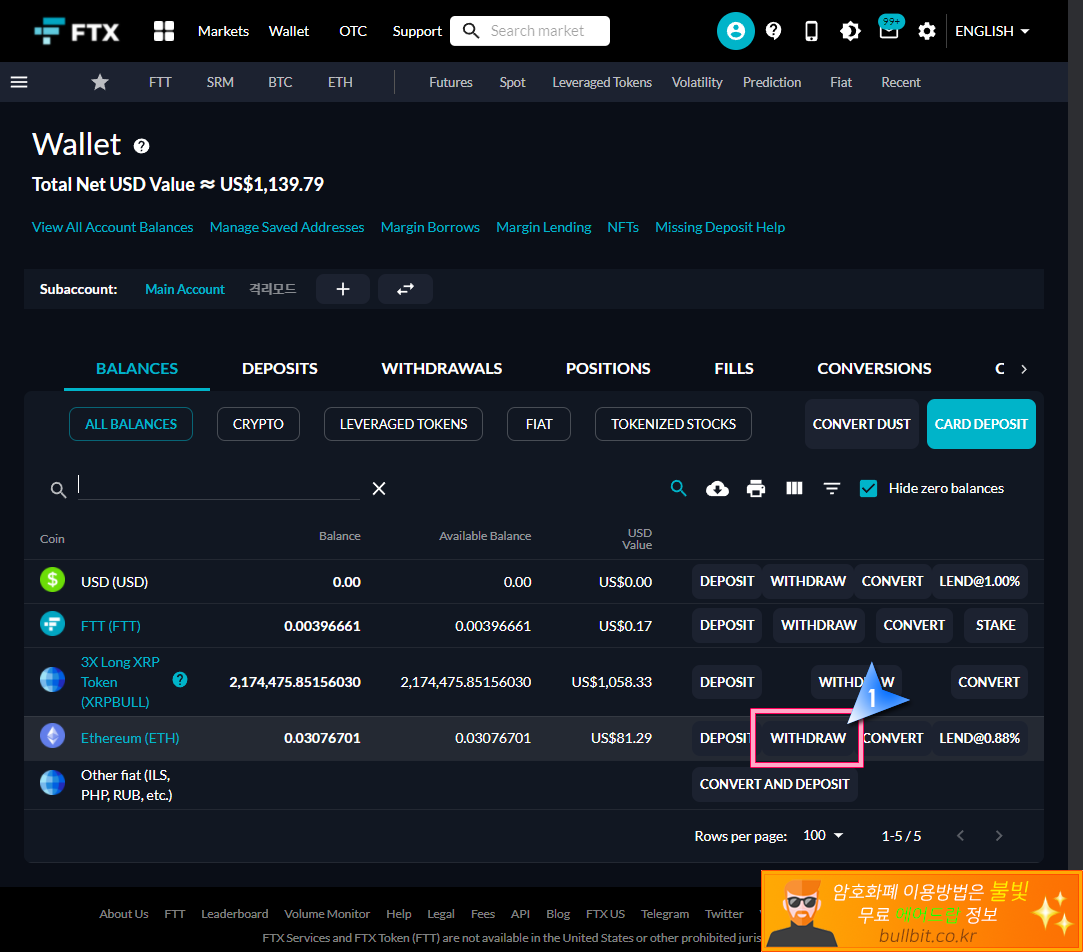Open the Markets menu in header
Image resolution: width=1083 pixels, height=952 pixels.
click(x=223, y=31)
